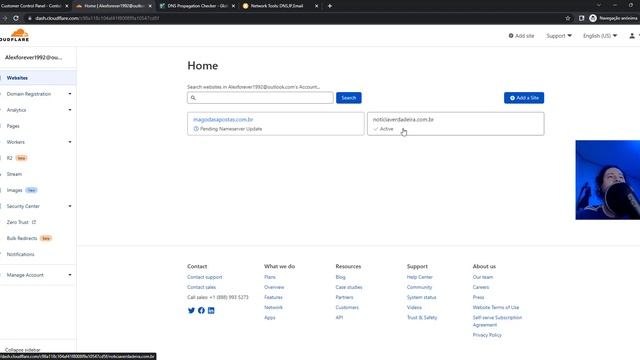Open Plans footer link
The height and width of the screenshot is (360, 640).
pos(270,277)
